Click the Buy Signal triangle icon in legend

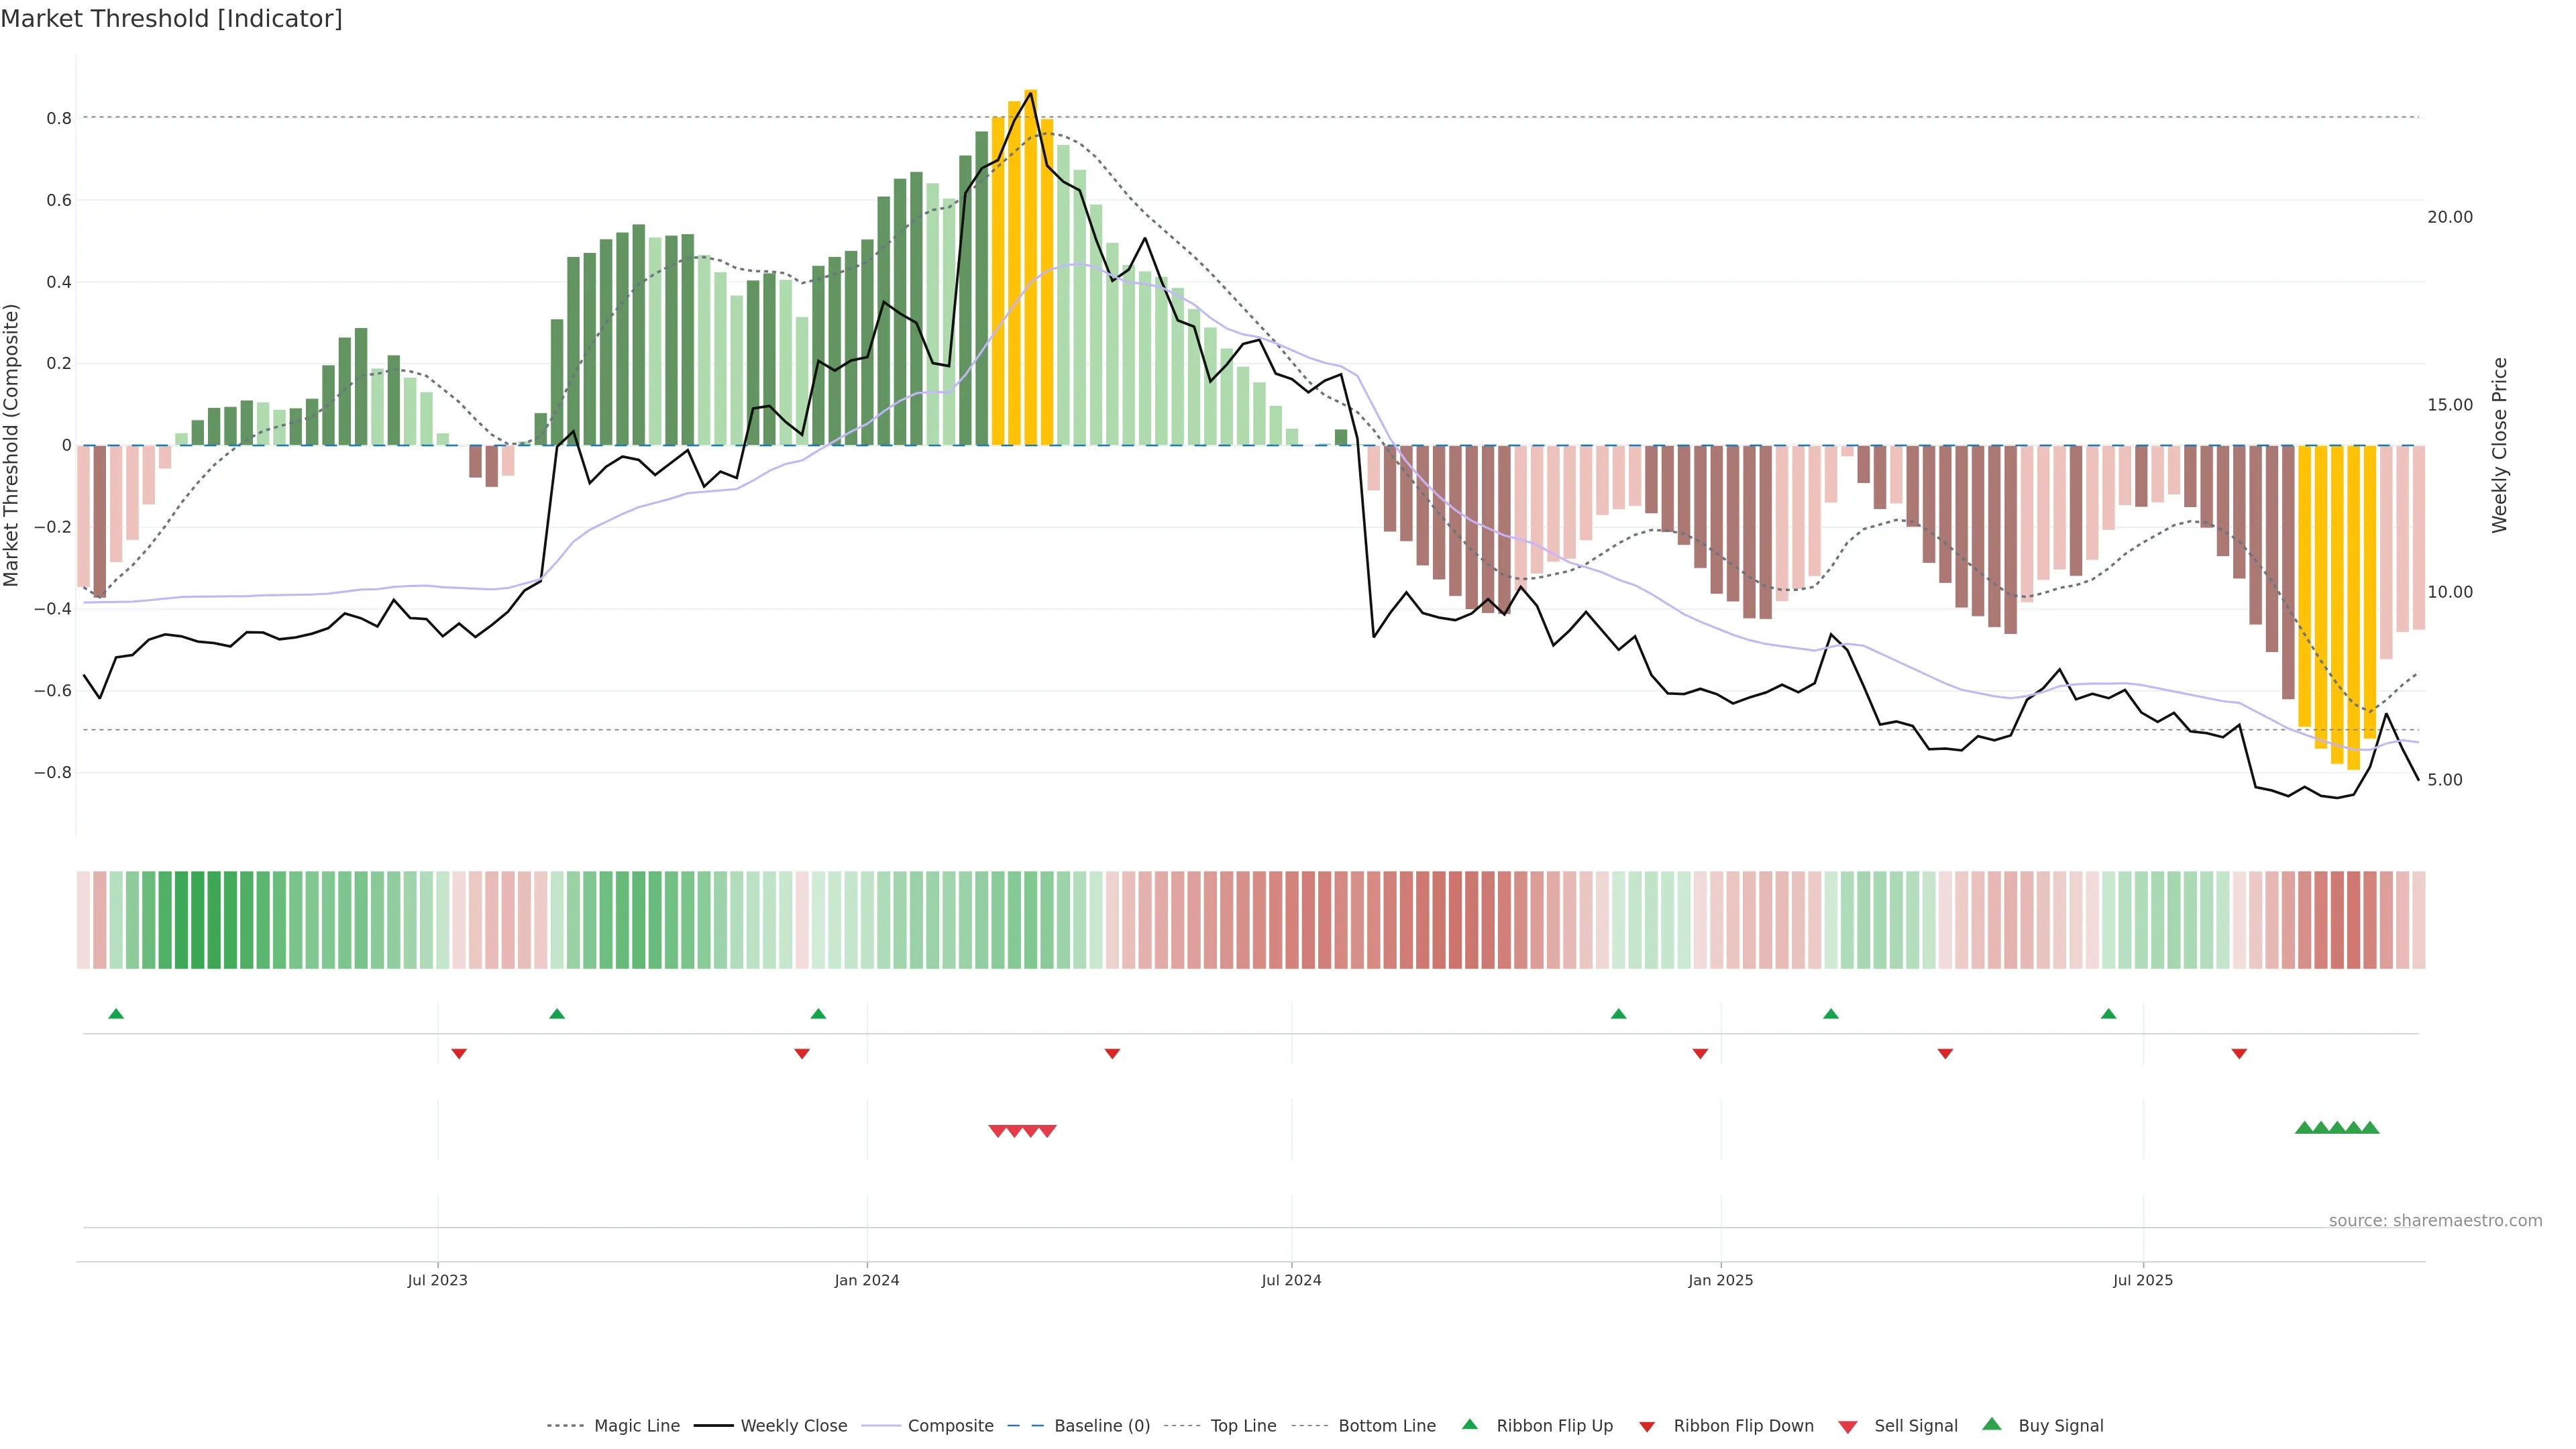1992,1424
